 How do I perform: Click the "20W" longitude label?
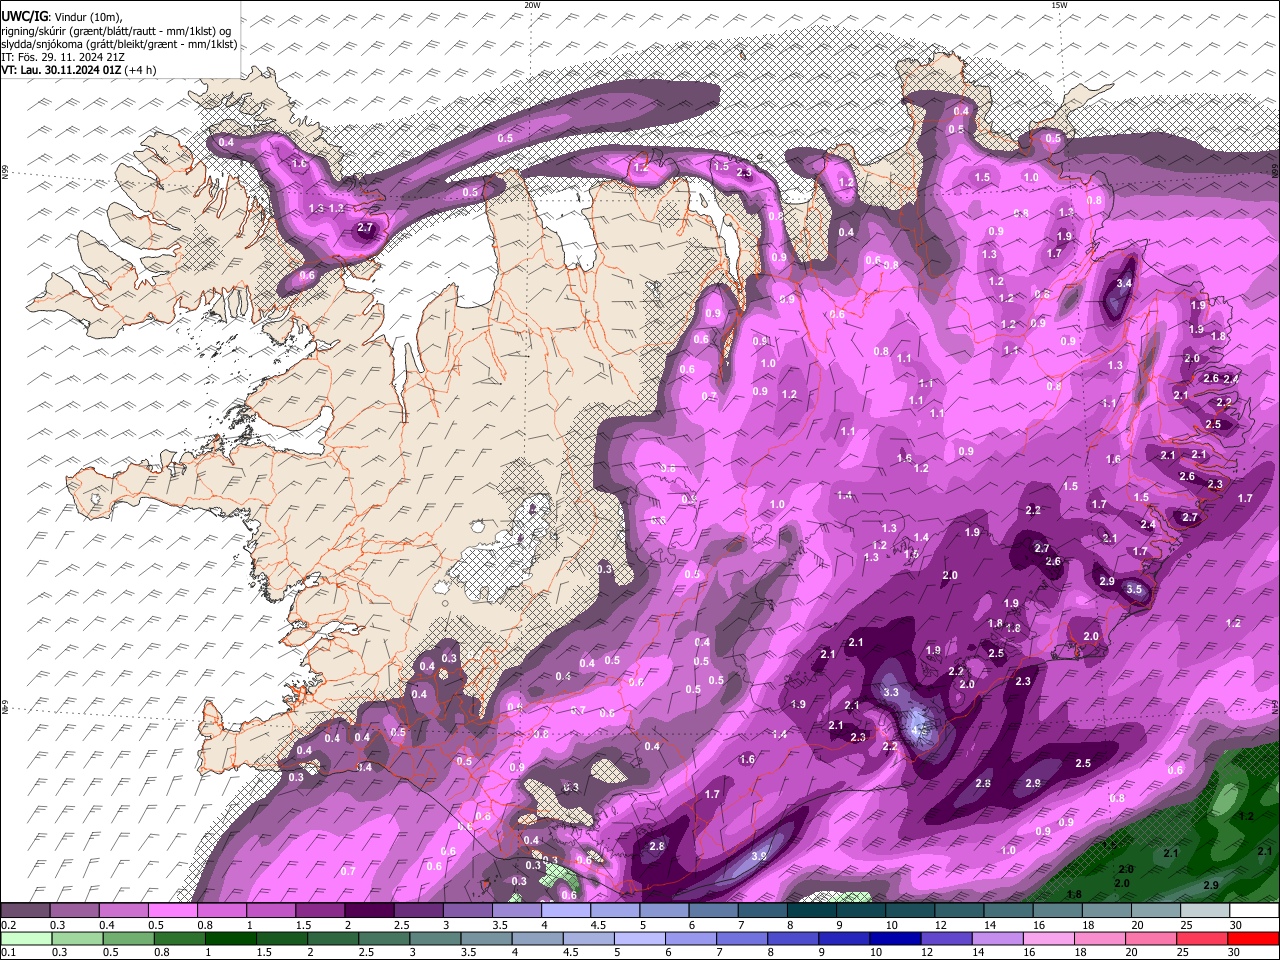532,5
